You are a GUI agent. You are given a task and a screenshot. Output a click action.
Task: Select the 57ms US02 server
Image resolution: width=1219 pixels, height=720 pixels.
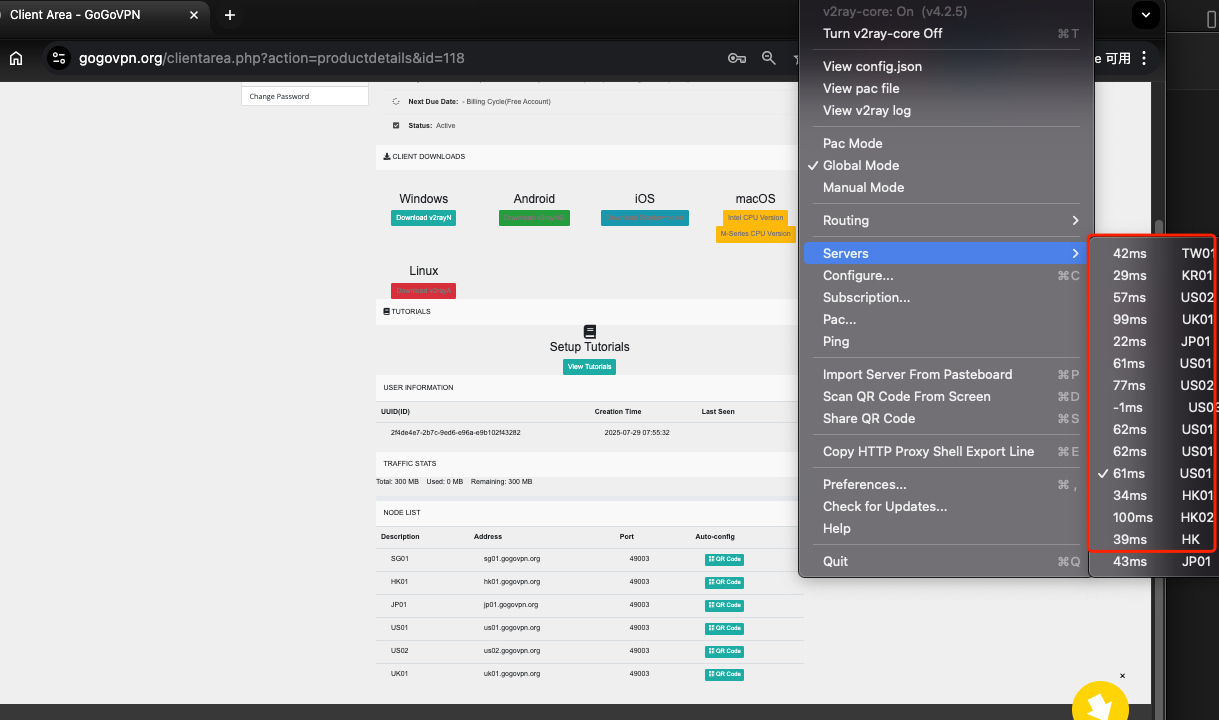tap(1154, 297)
